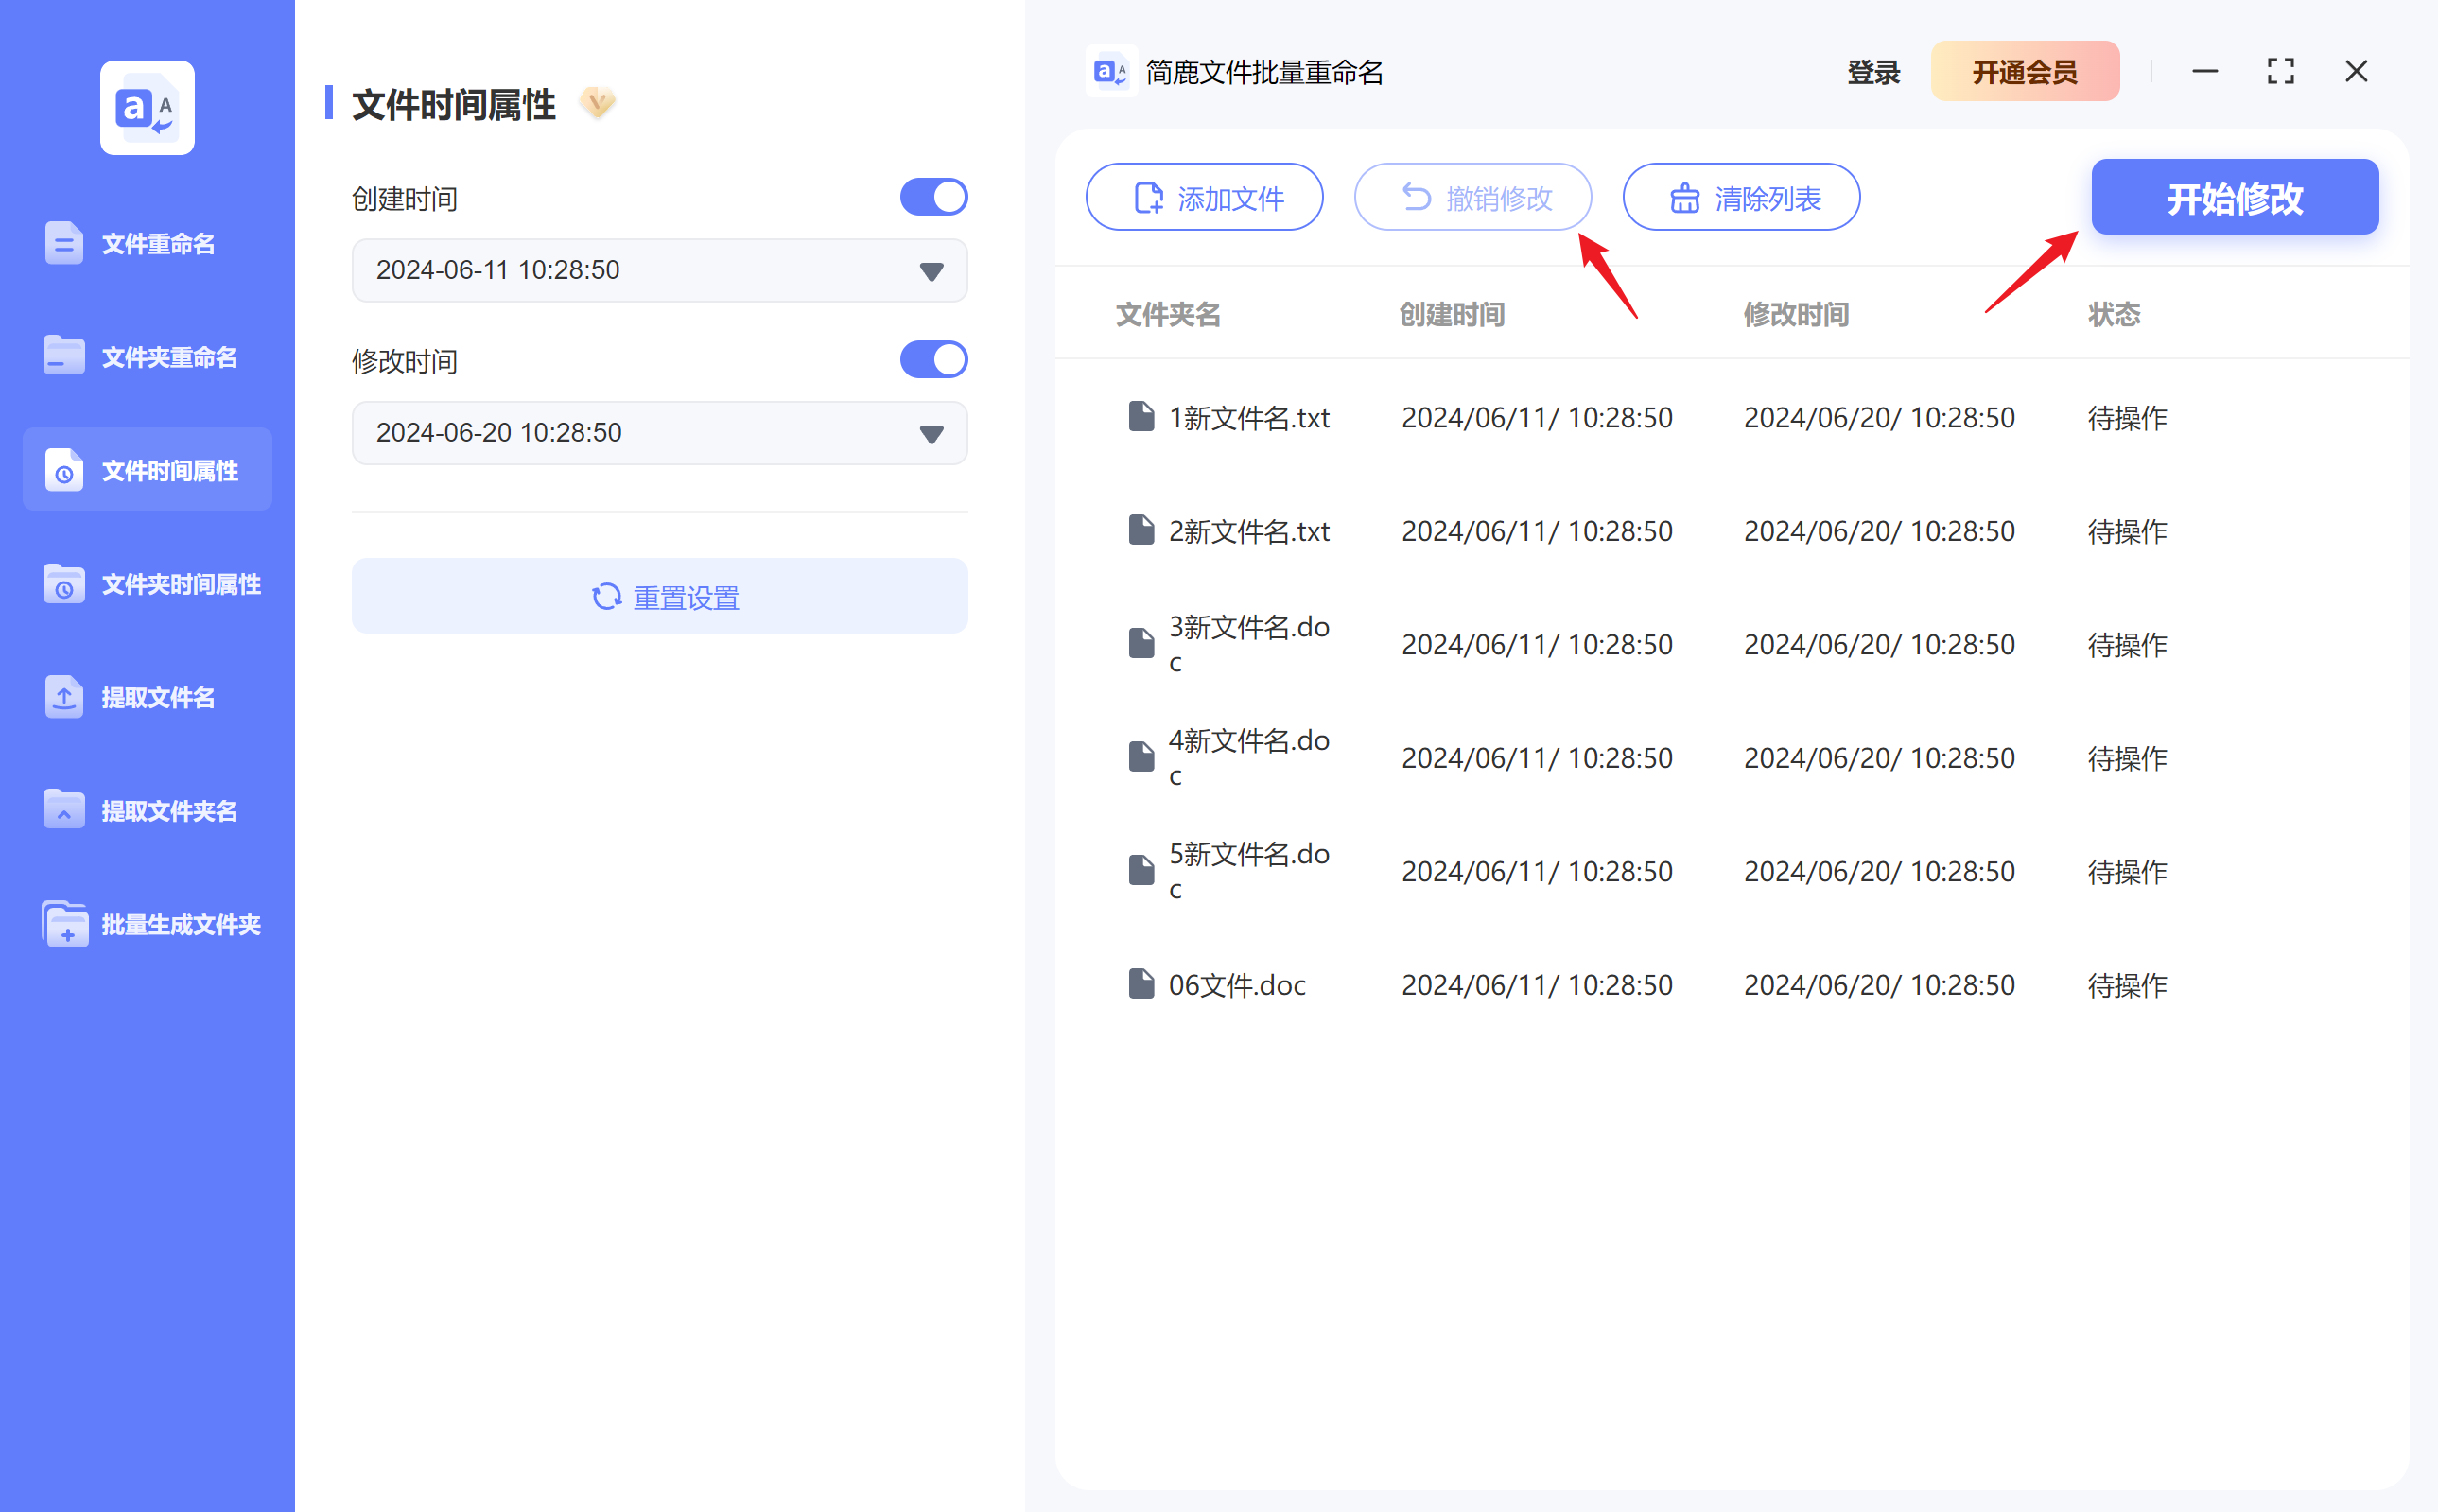Toggle the 创建时间 setting on panel
Image resolution: width=2438 pixels, height=1512 pixels.
(933, 196)
